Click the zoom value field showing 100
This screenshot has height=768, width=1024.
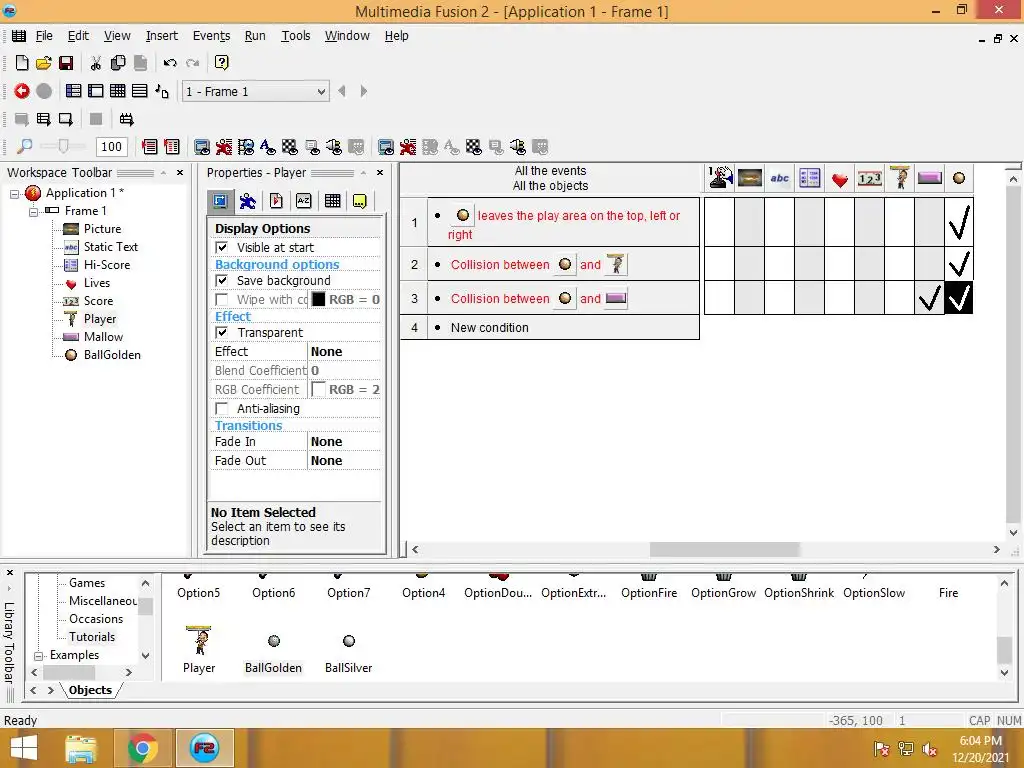111,146
